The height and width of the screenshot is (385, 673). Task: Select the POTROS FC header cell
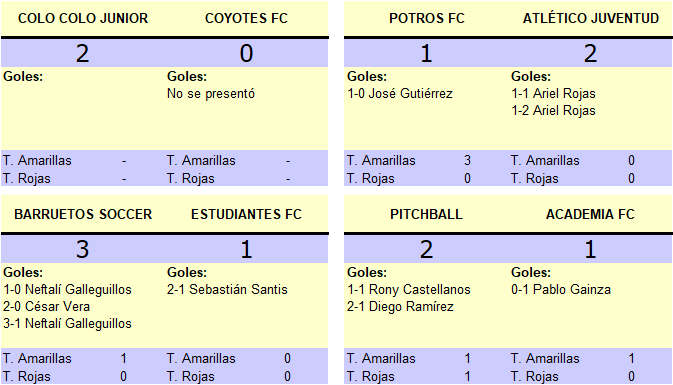[x=427, y=18]
